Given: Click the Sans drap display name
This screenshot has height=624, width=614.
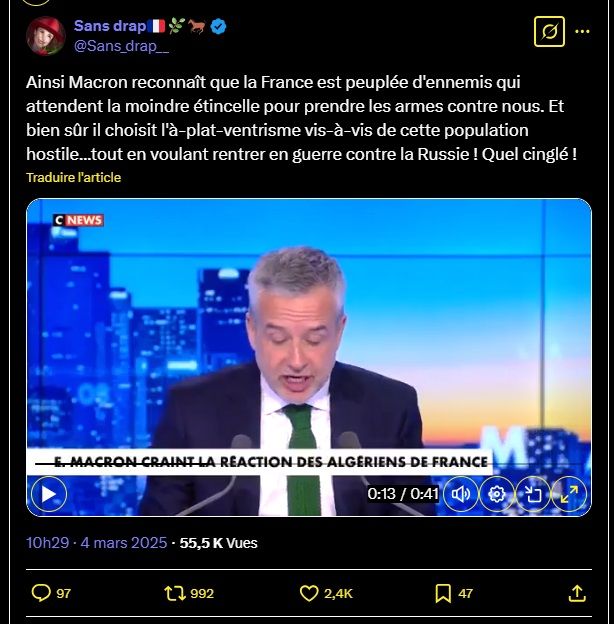Looking at the screenshot, I should (x=110, y=26).
